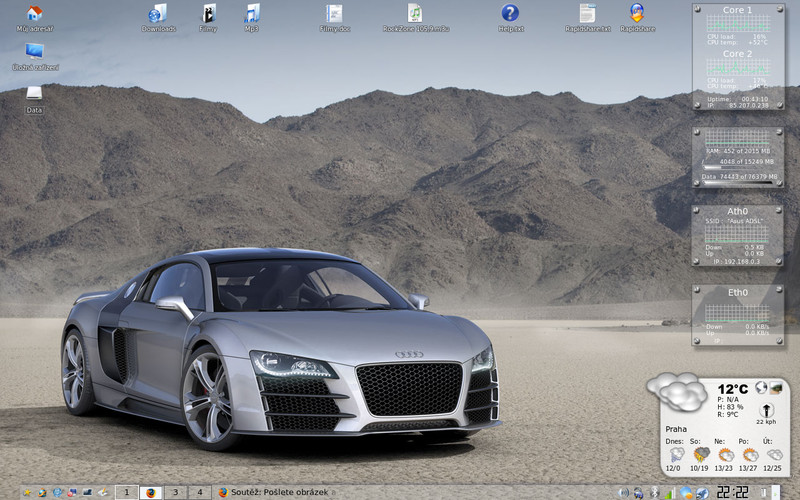This screenshot has width=800, height=500.
Task: Click the large cloud icon on weather widget
Action: (x=677, y=390)
